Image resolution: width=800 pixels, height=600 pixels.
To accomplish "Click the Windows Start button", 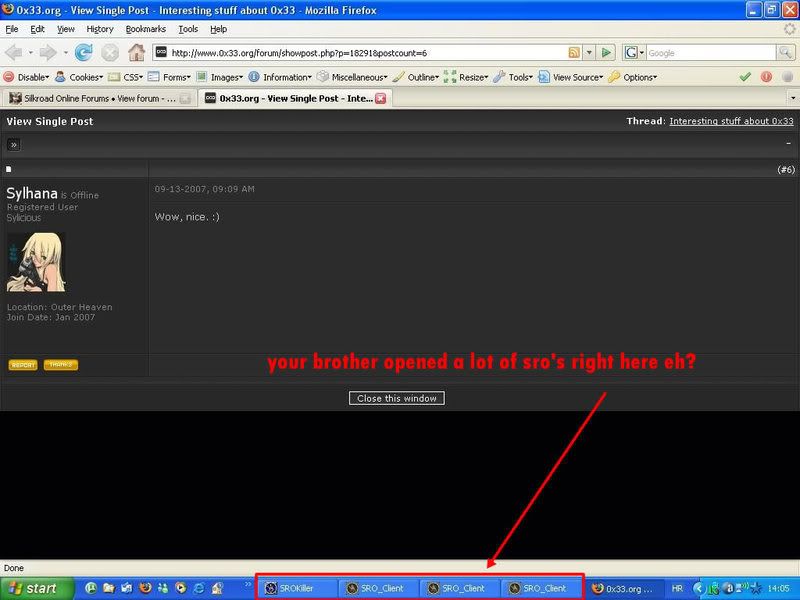I will [37, 588].
